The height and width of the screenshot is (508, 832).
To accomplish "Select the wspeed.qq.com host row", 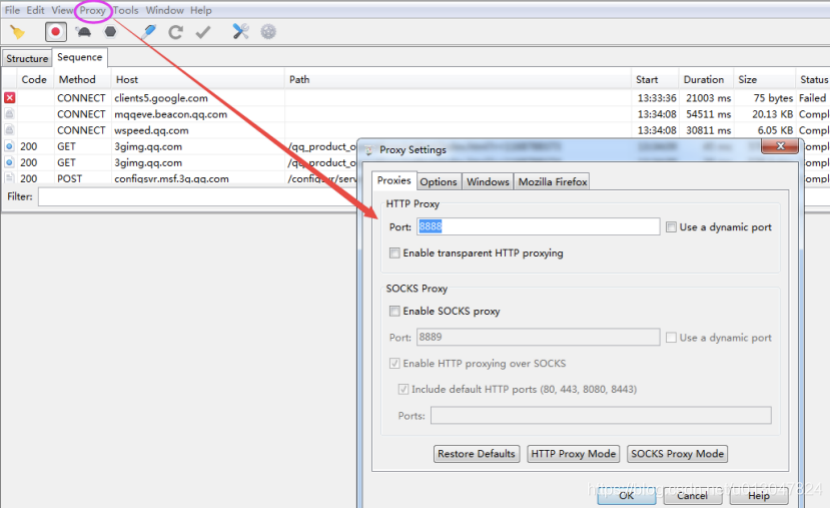I will point(151,130).
